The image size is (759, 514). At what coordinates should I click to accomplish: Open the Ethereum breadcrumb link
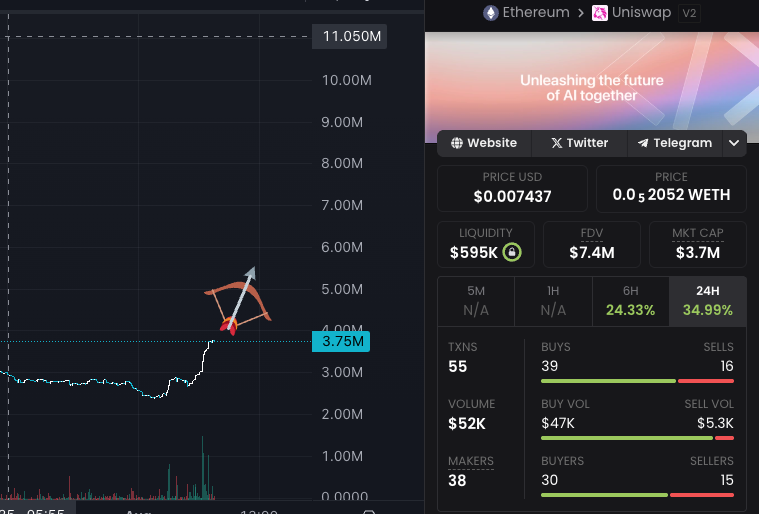click(x=536, y=13)
